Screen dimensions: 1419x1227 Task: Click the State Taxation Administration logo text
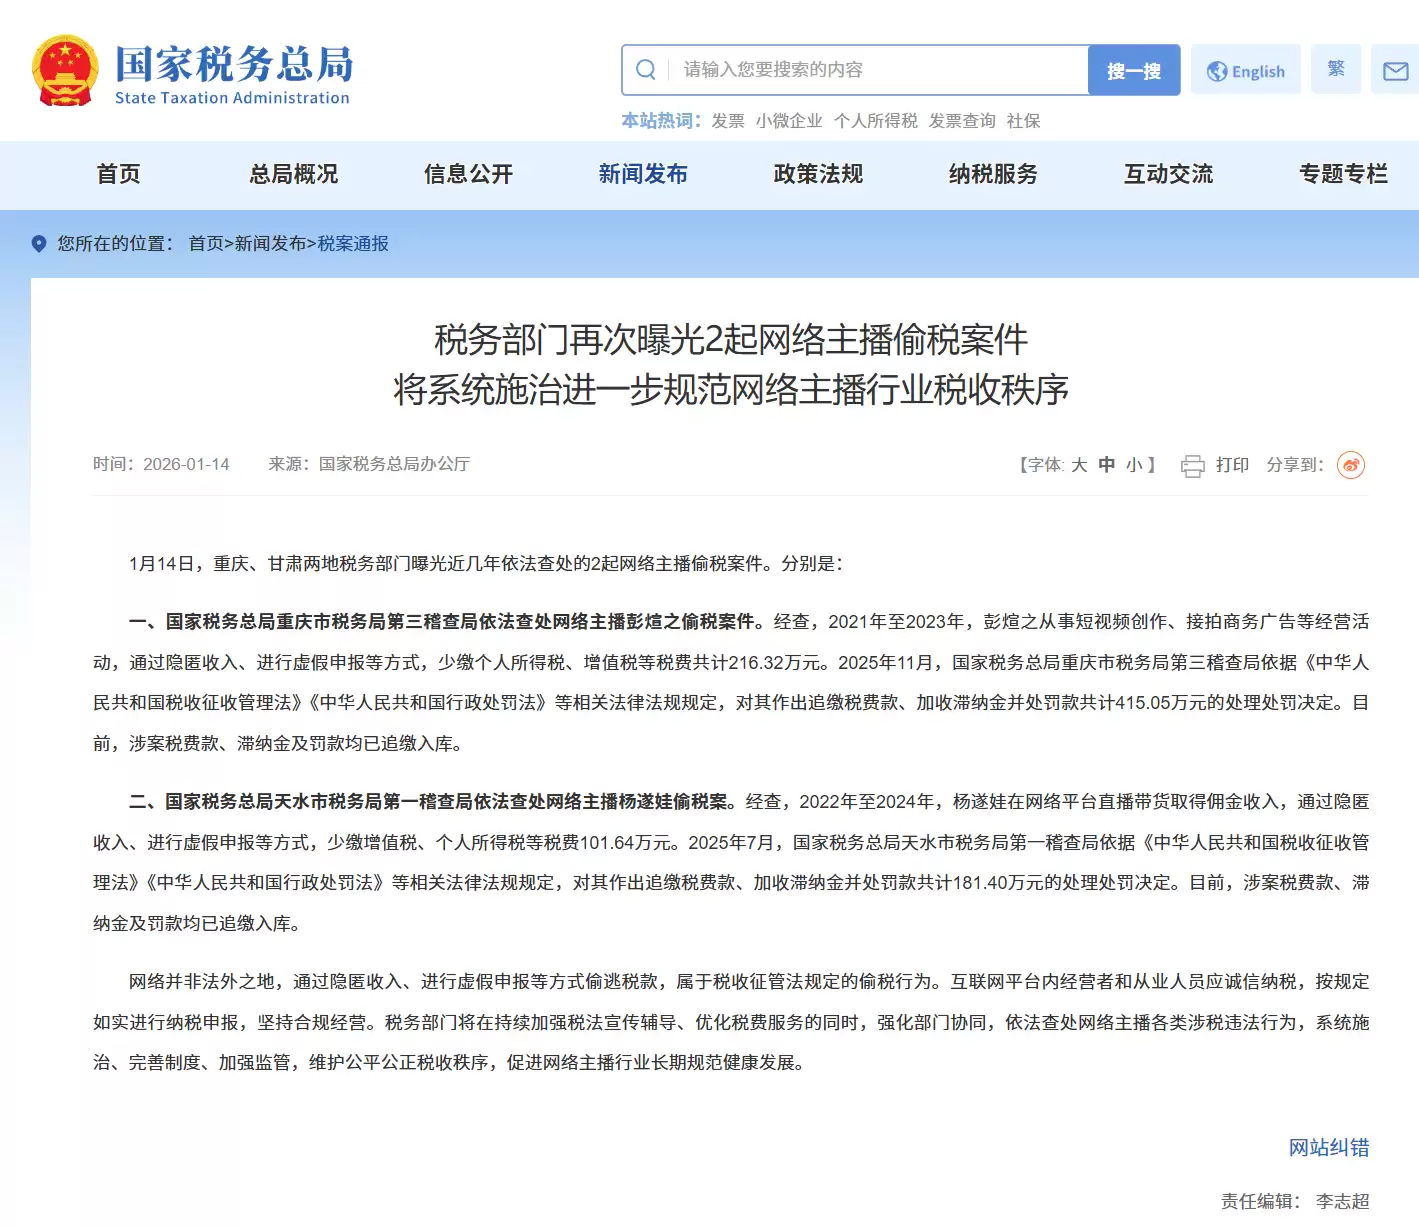tap(232, 73)
